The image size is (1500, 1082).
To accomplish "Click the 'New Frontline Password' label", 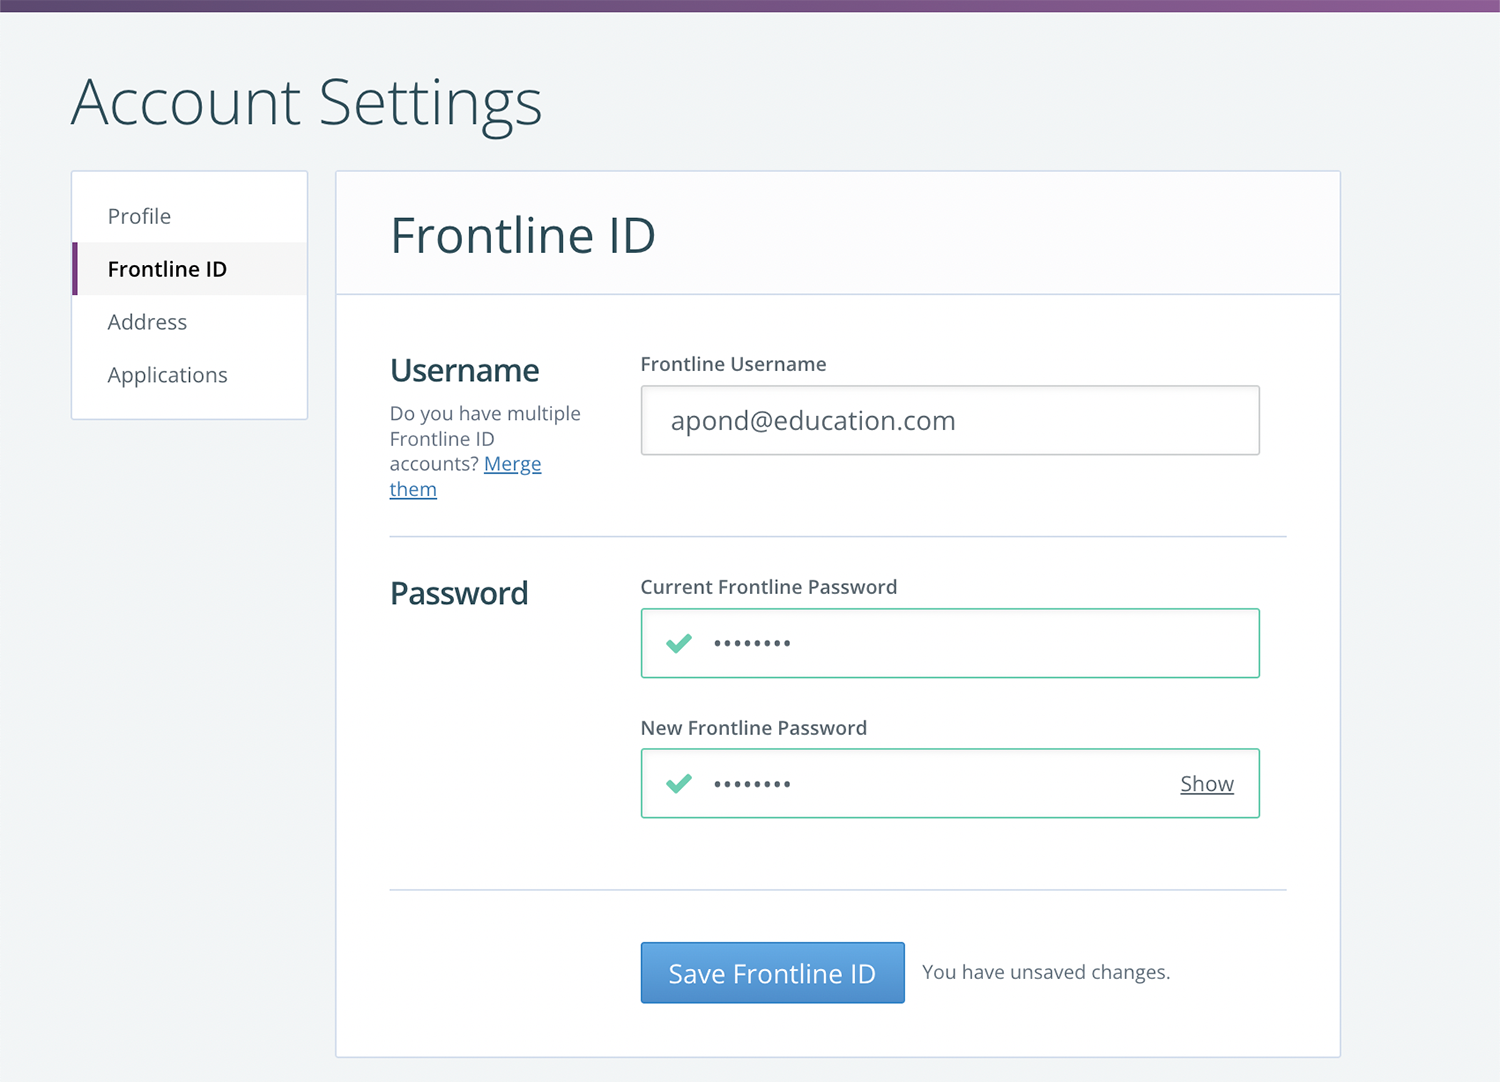I will tap(754, 728).
